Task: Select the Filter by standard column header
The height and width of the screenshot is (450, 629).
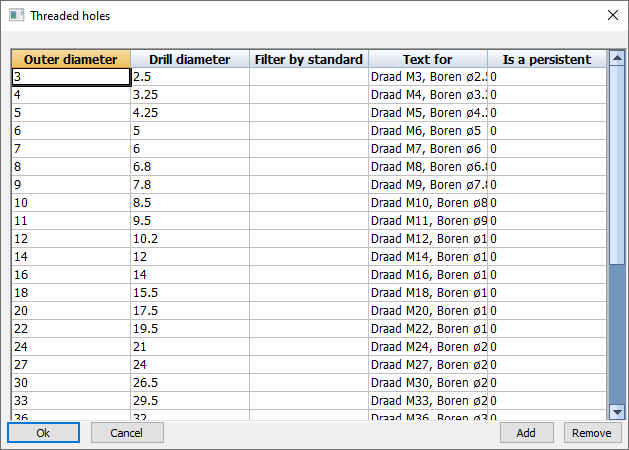Action: pos(308,59)
